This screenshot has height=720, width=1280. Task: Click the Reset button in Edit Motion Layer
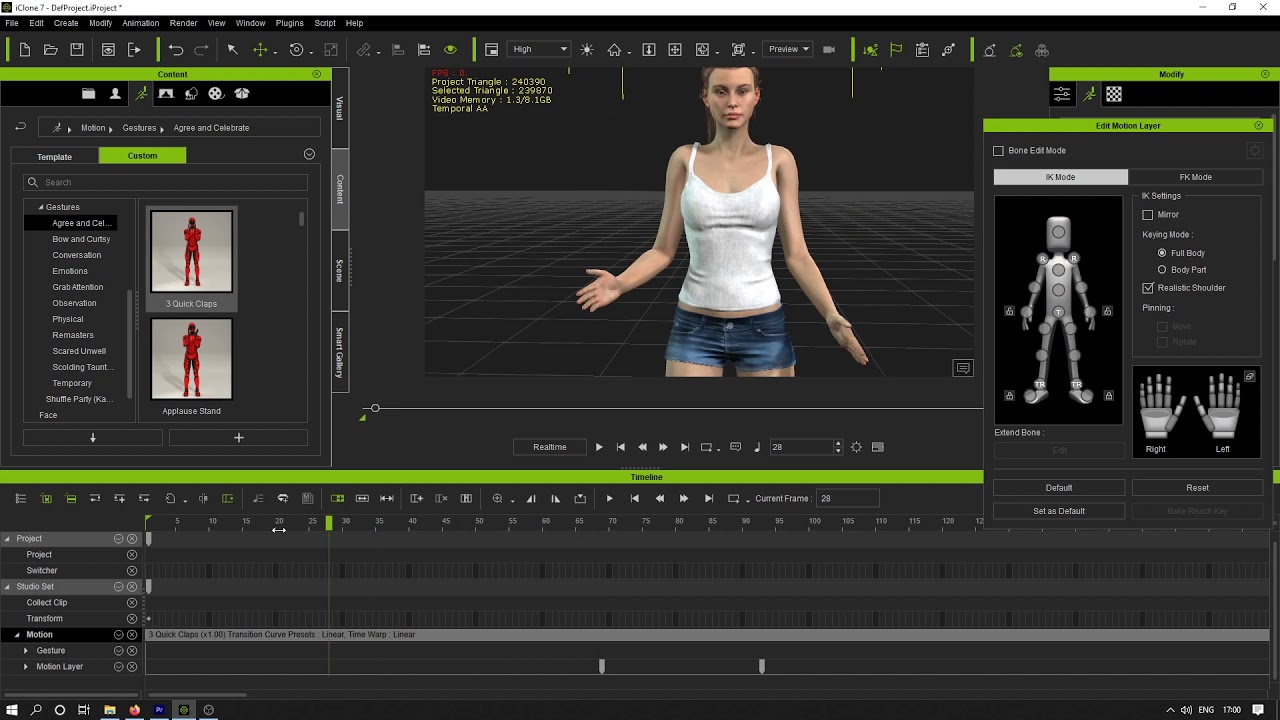pos(1197,488)
